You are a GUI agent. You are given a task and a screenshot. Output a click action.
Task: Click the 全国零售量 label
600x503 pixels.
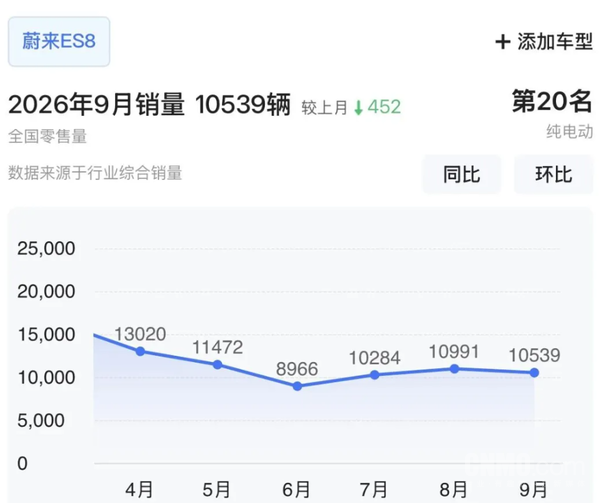click(x=48, y=136)
